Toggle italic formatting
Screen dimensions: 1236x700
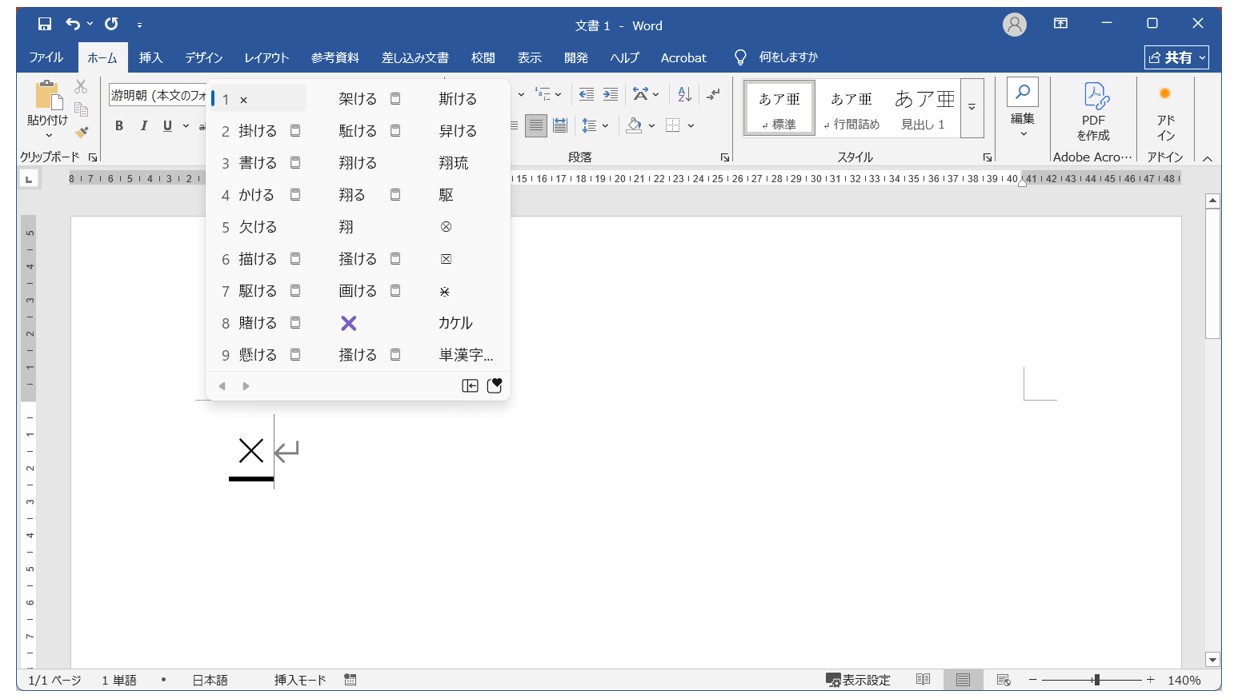coord(143,126)
